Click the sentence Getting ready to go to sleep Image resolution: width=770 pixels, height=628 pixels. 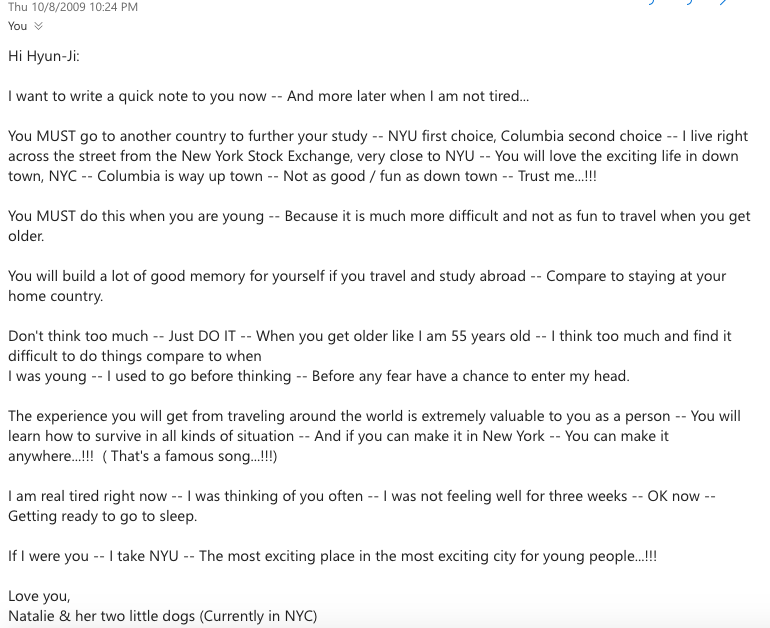(x=103, y=517)
